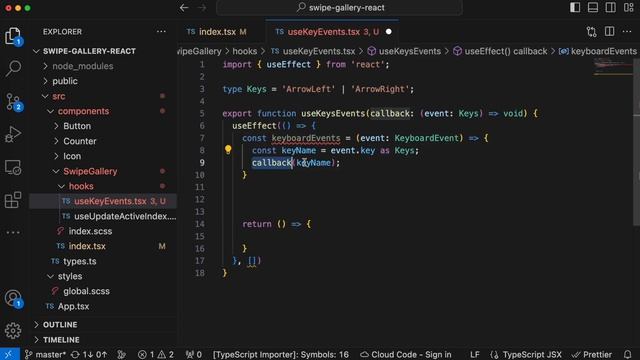Split the editor right
Screen dimensions: 640x360
click(609, 31)
